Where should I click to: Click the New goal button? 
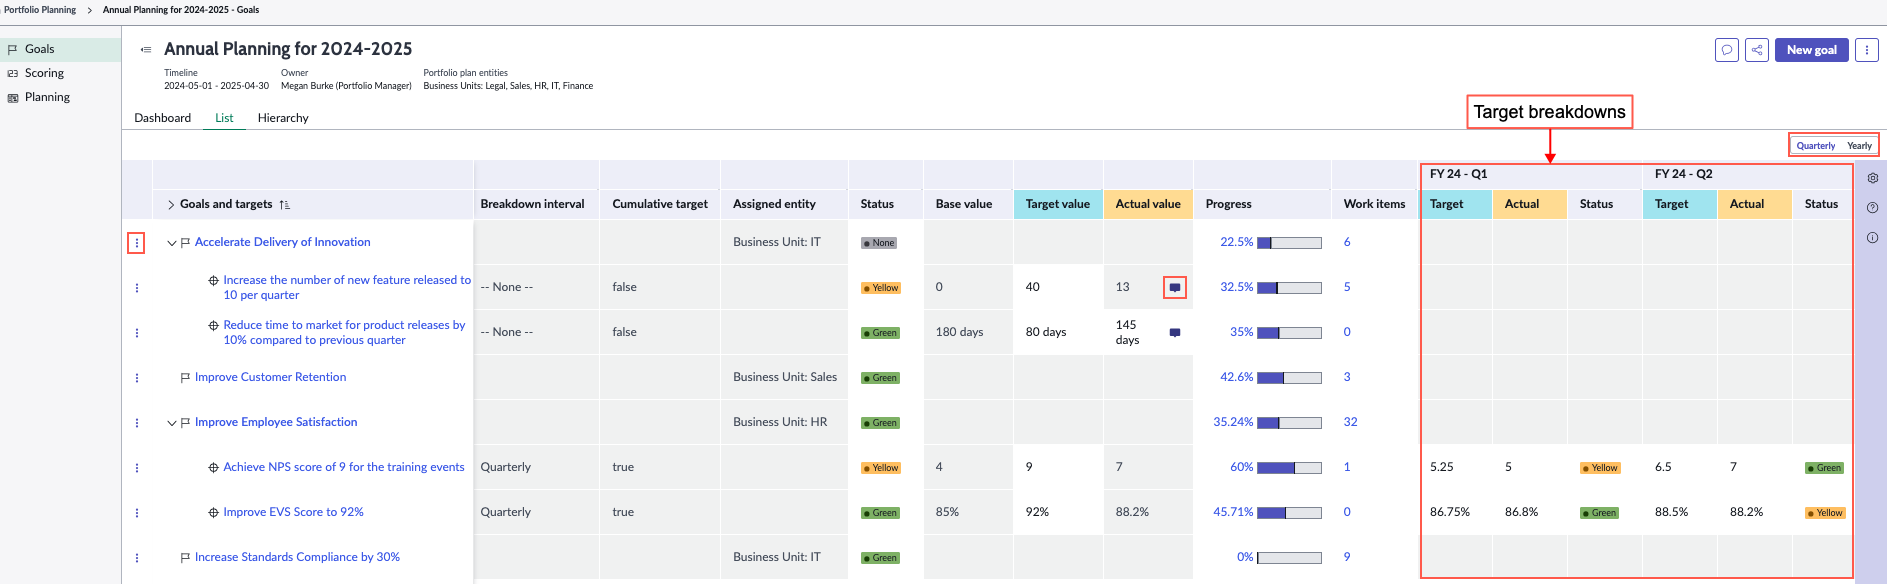click(1811, 50)
